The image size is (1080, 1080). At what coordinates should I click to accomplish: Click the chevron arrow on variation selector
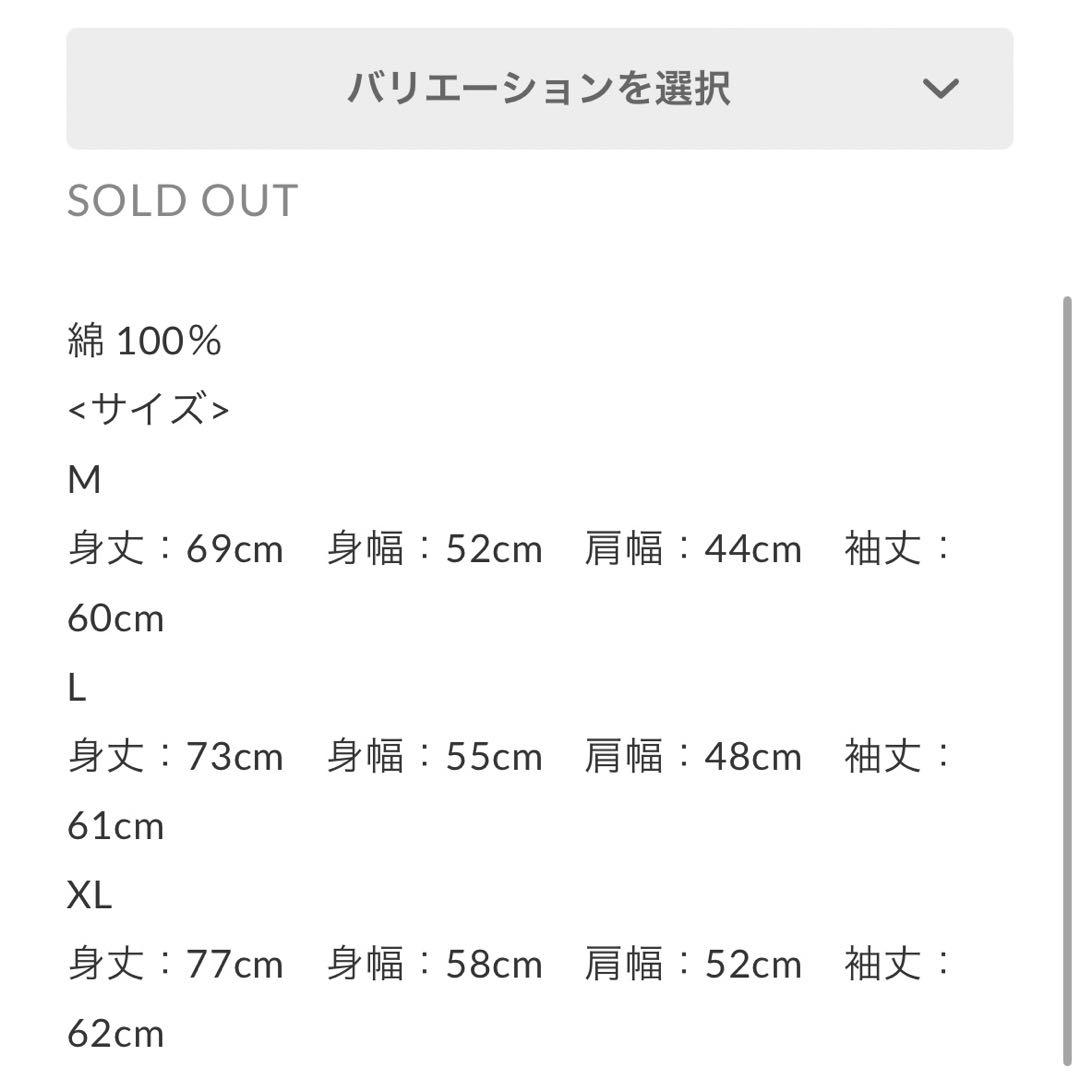[940, 89]
